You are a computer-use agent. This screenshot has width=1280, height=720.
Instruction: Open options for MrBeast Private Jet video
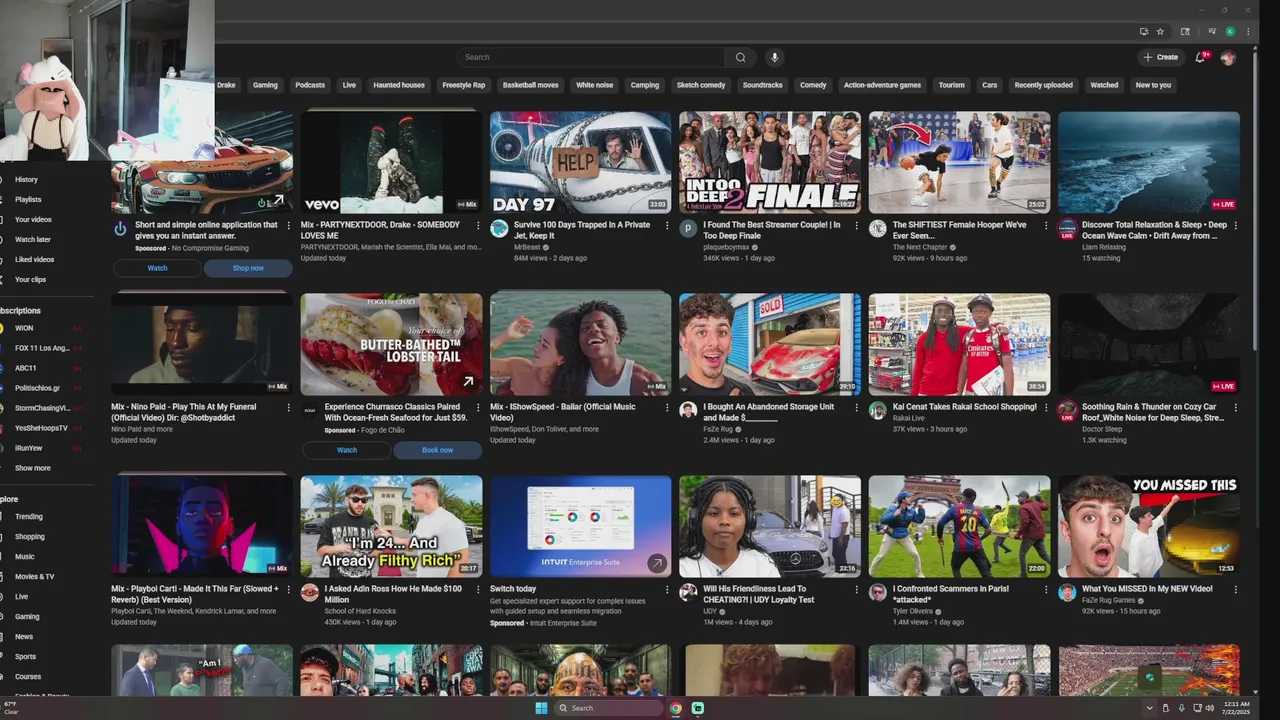click(667, 226)
